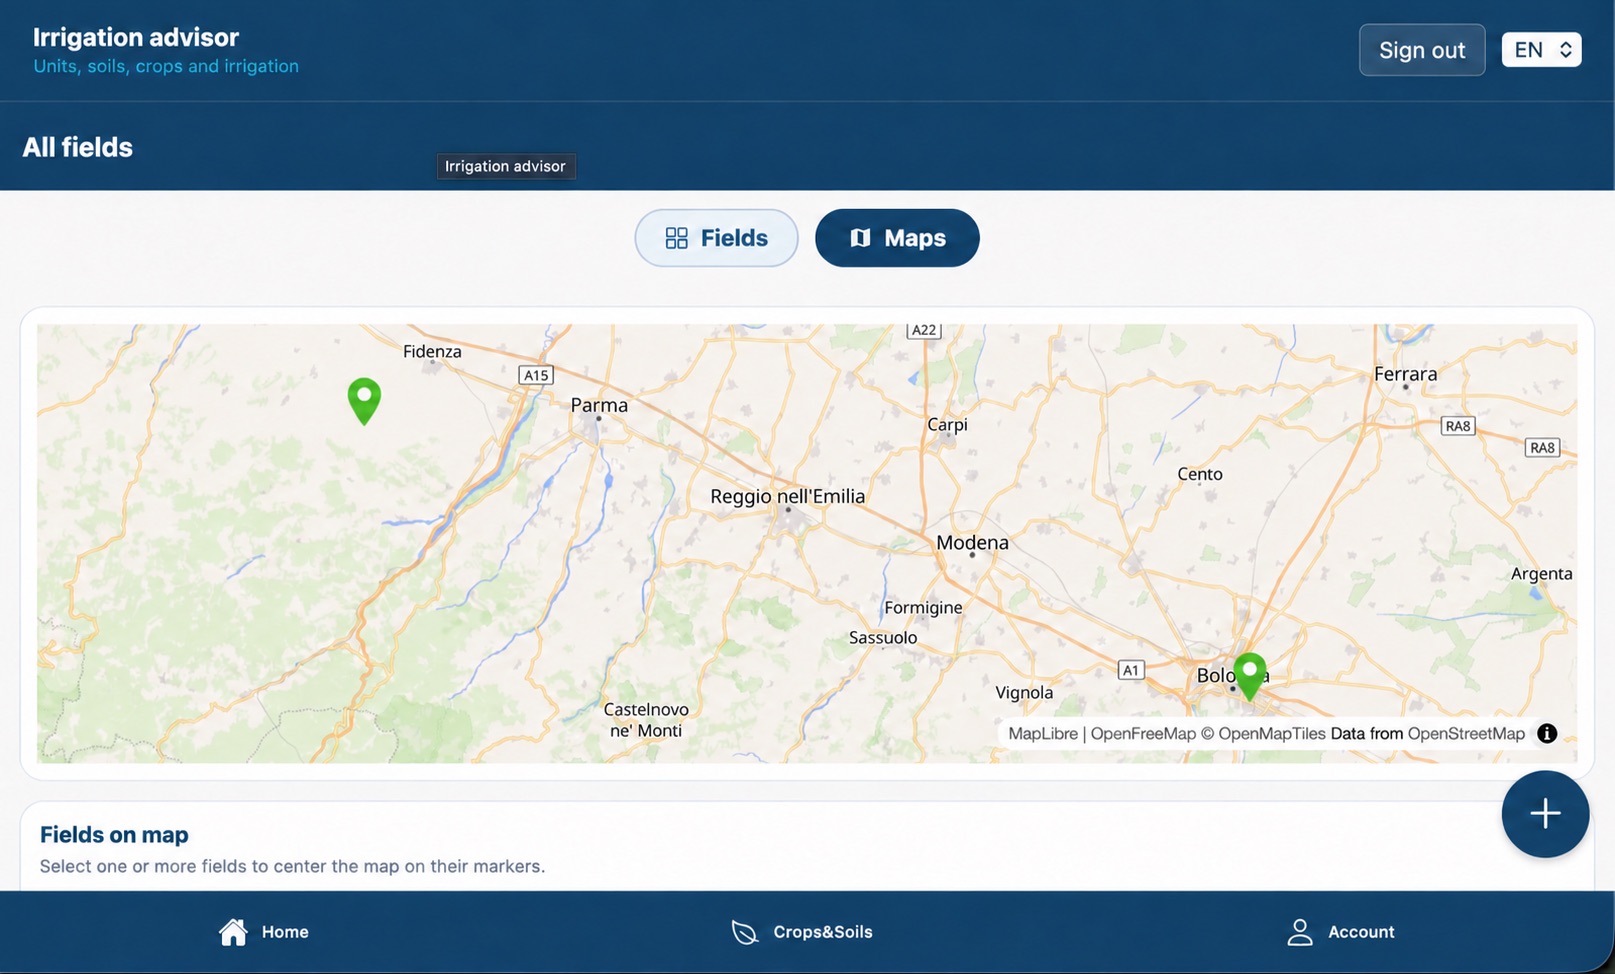Click the Account person icon
The width and height of the screenshot is (1615, 974).
(1299, 932)
